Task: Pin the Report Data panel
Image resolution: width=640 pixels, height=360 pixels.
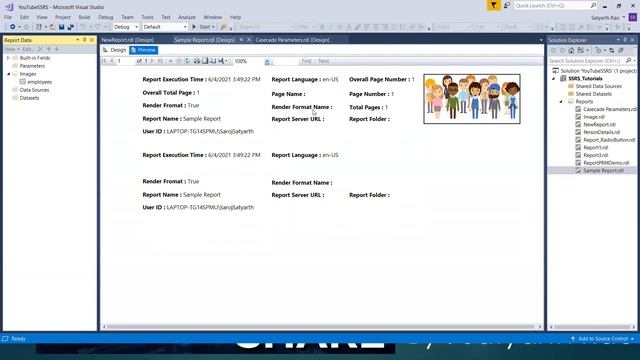Action: click(84, 40)
